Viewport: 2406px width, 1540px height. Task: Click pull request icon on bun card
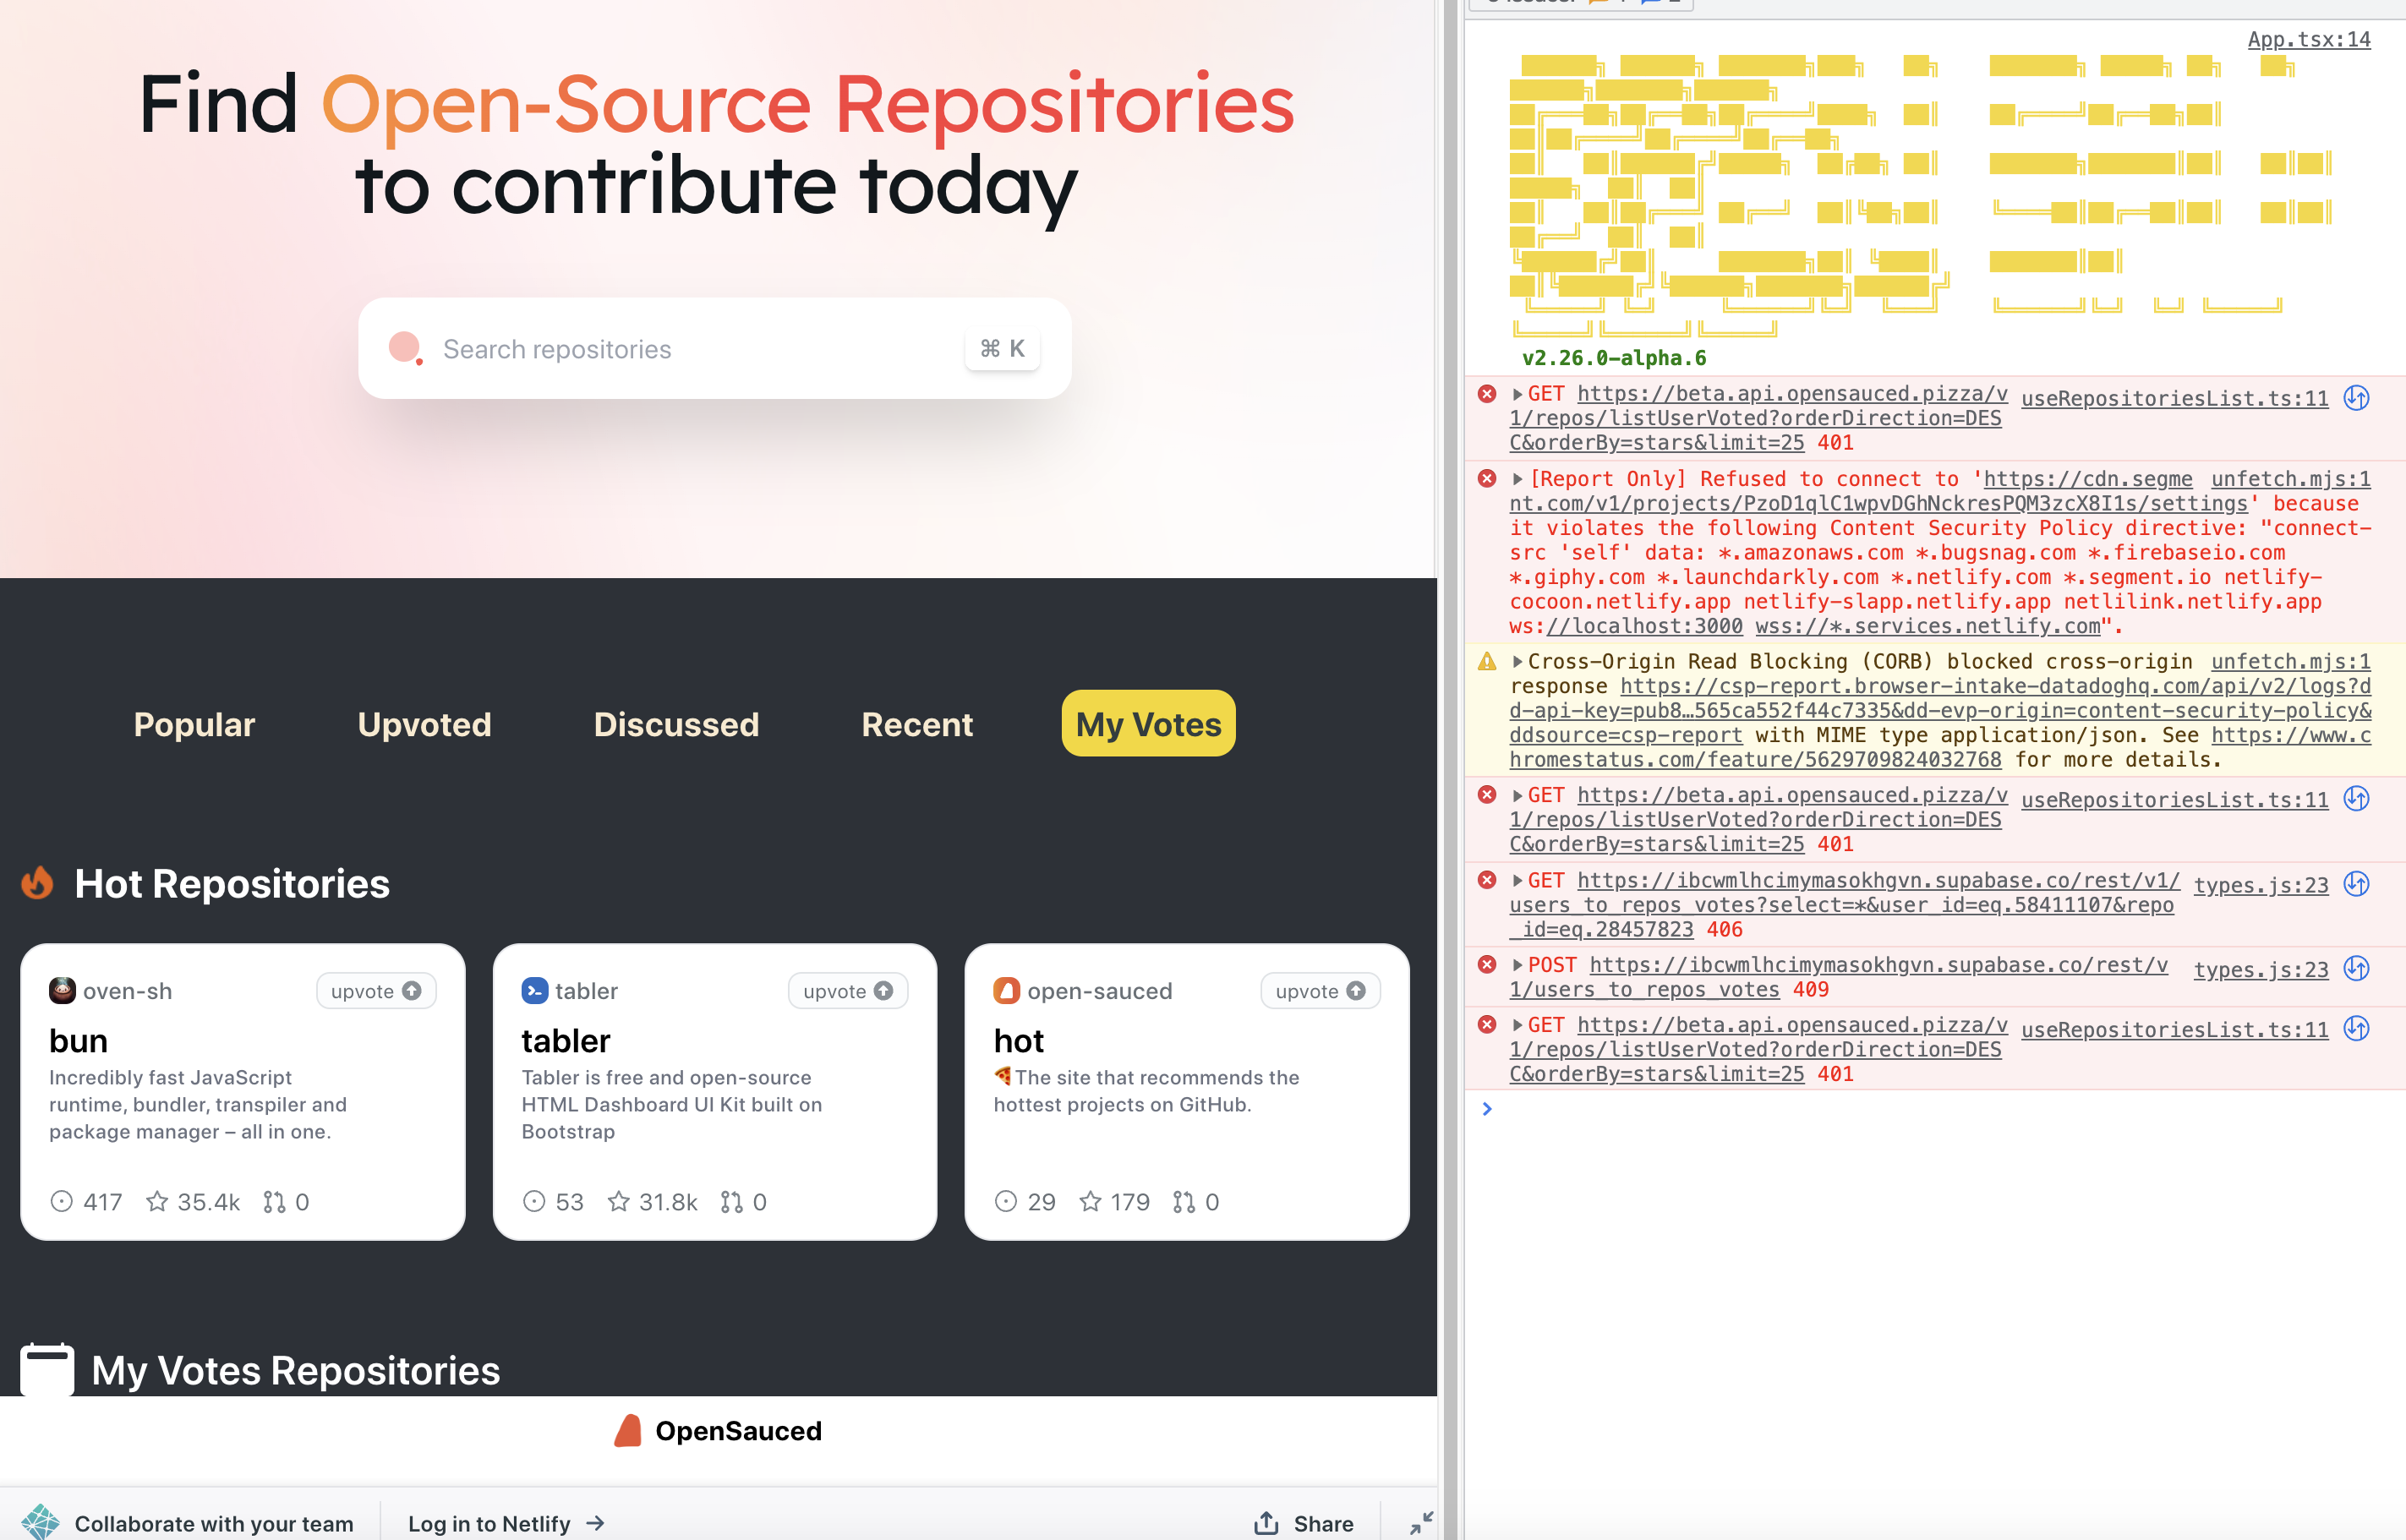pyautogui.click(x=274, y=1201)
